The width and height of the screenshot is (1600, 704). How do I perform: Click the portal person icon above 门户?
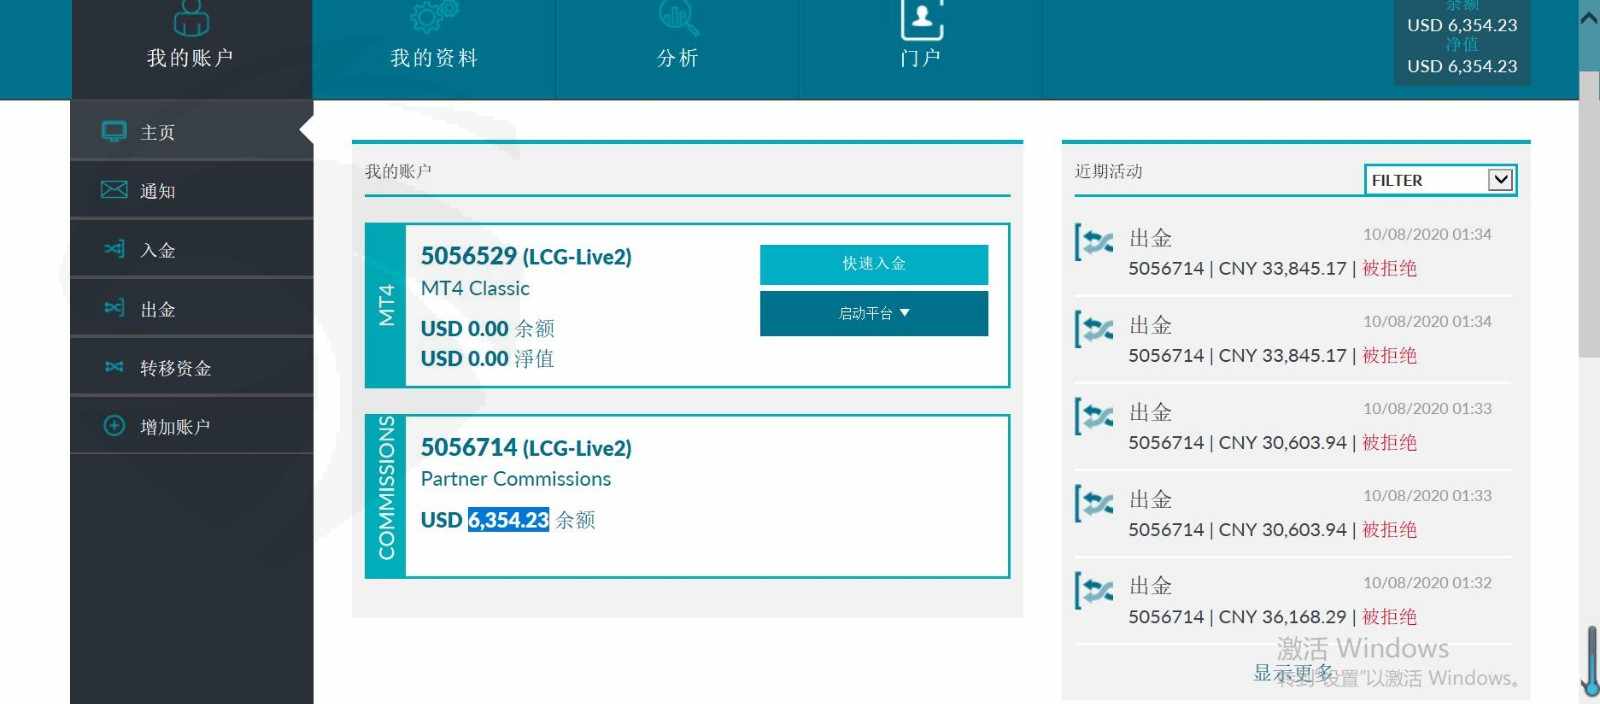click(921, 18)
